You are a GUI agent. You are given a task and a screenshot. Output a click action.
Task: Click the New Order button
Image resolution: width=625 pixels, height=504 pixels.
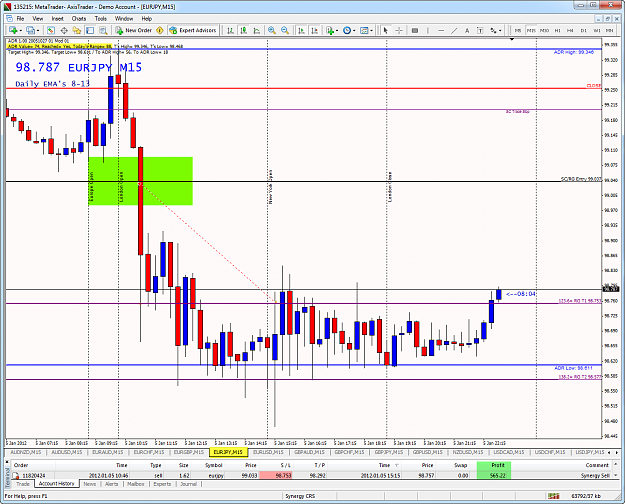(134, 30)
